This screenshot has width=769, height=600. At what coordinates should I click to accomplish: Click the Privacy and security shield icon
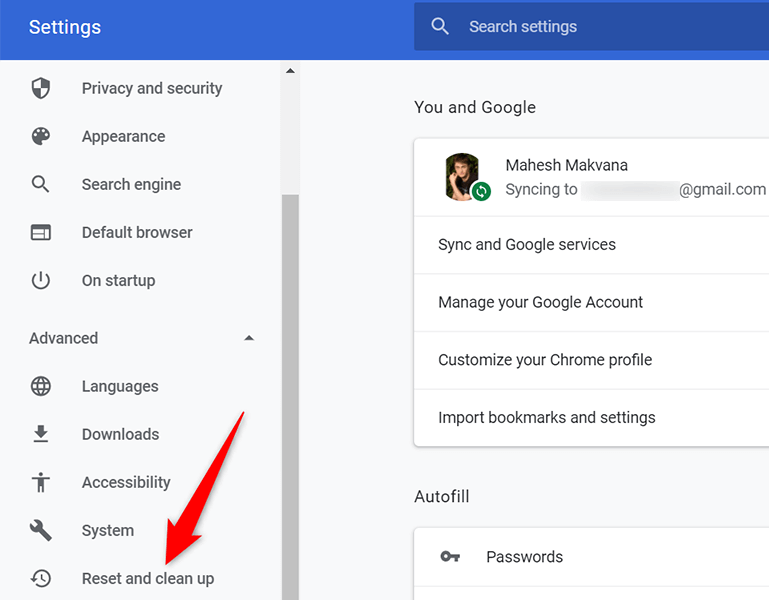(40, 89)
